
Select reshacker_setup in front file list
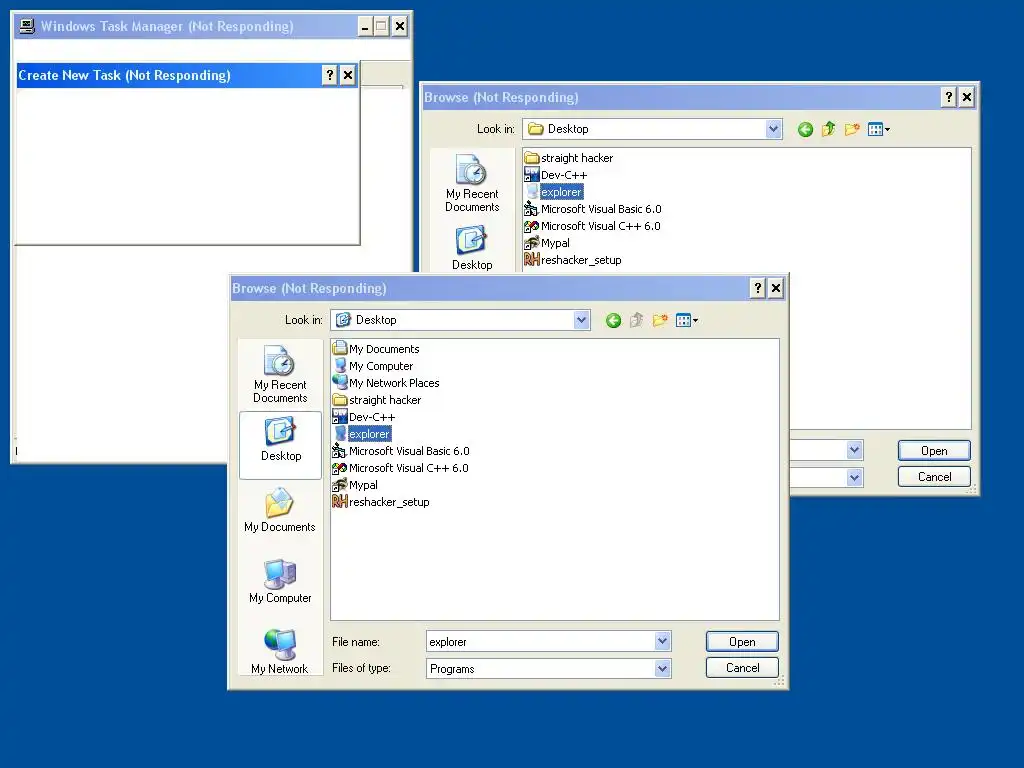point(381,502)
